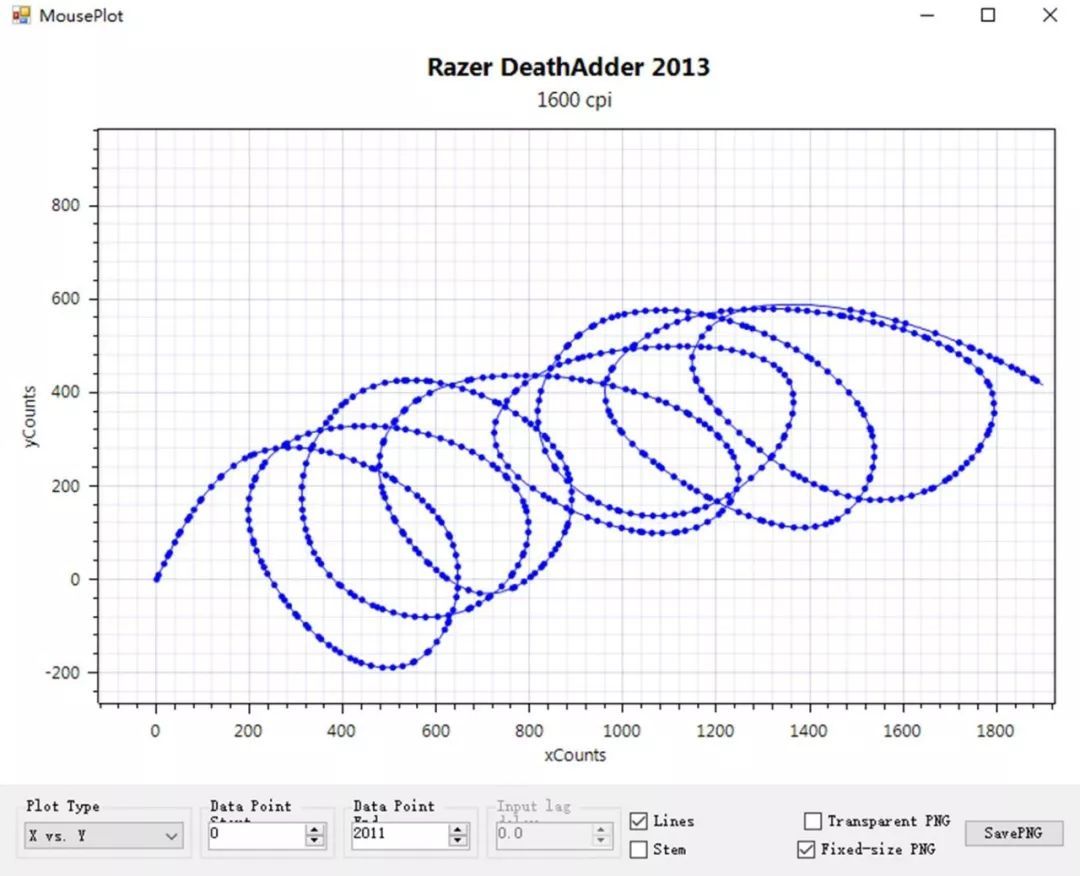Viewport: 1080px width, 876px height.
Task: Click the -200 tick label on y-axis
Action: tap(62, 673)
